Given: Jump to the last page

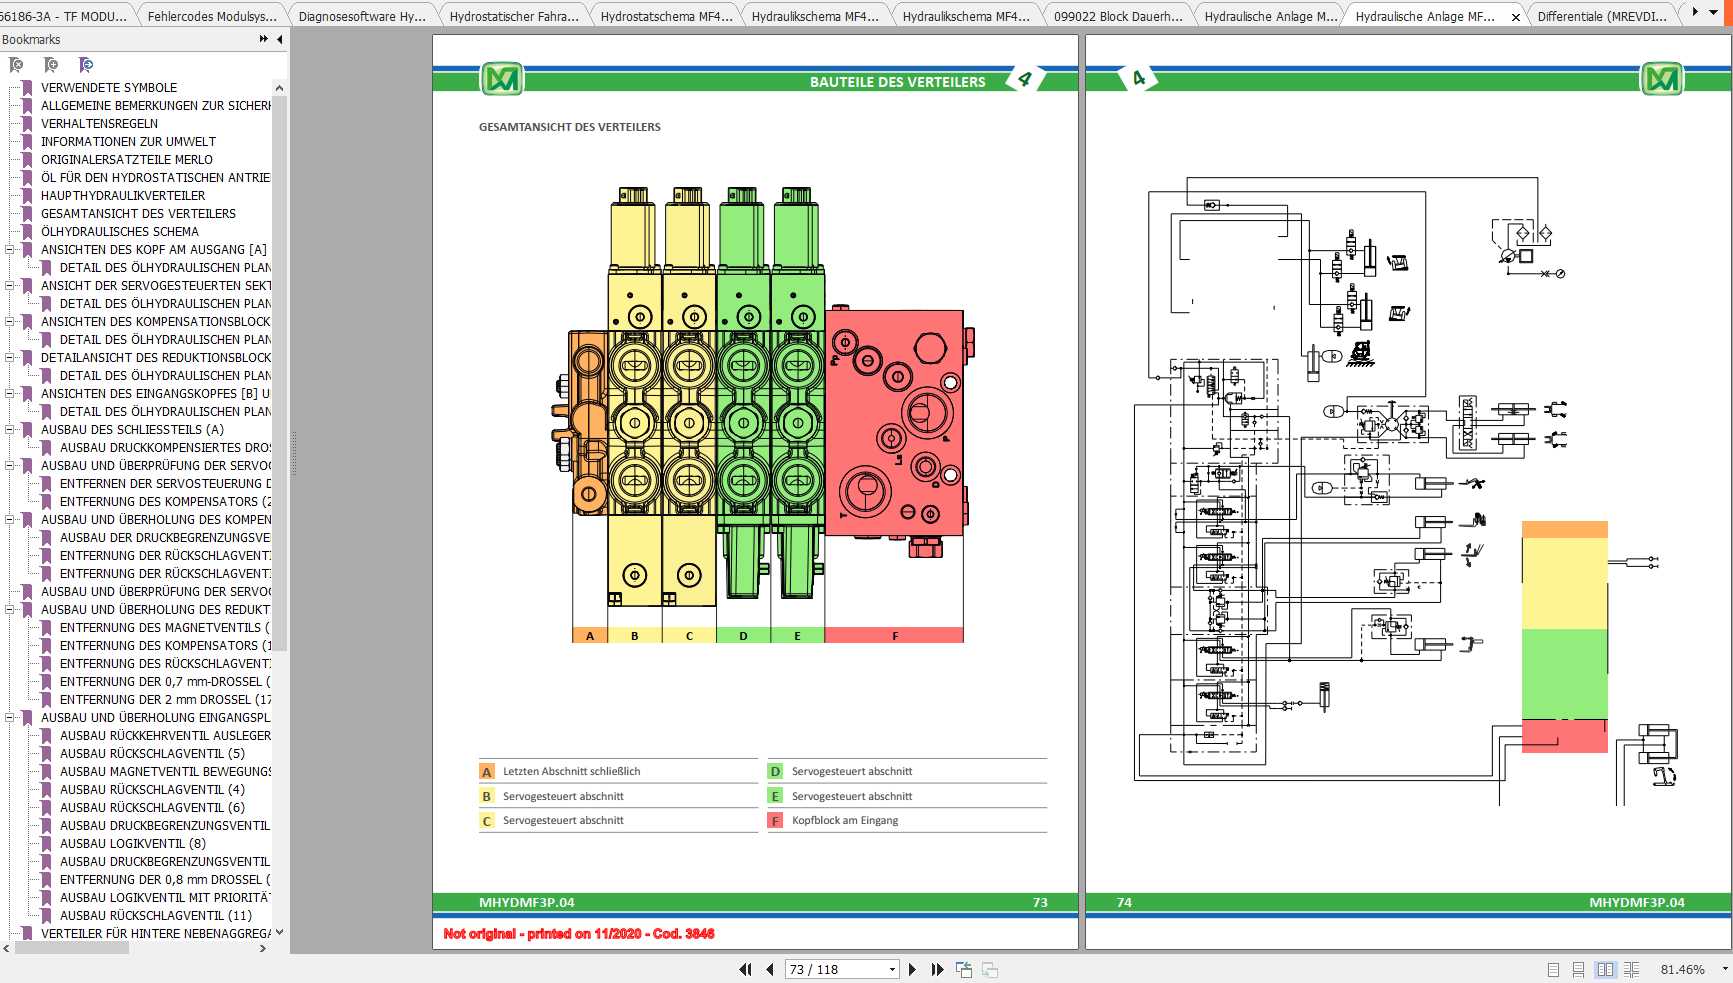Looking at the screenshot, I should [937, 969].
